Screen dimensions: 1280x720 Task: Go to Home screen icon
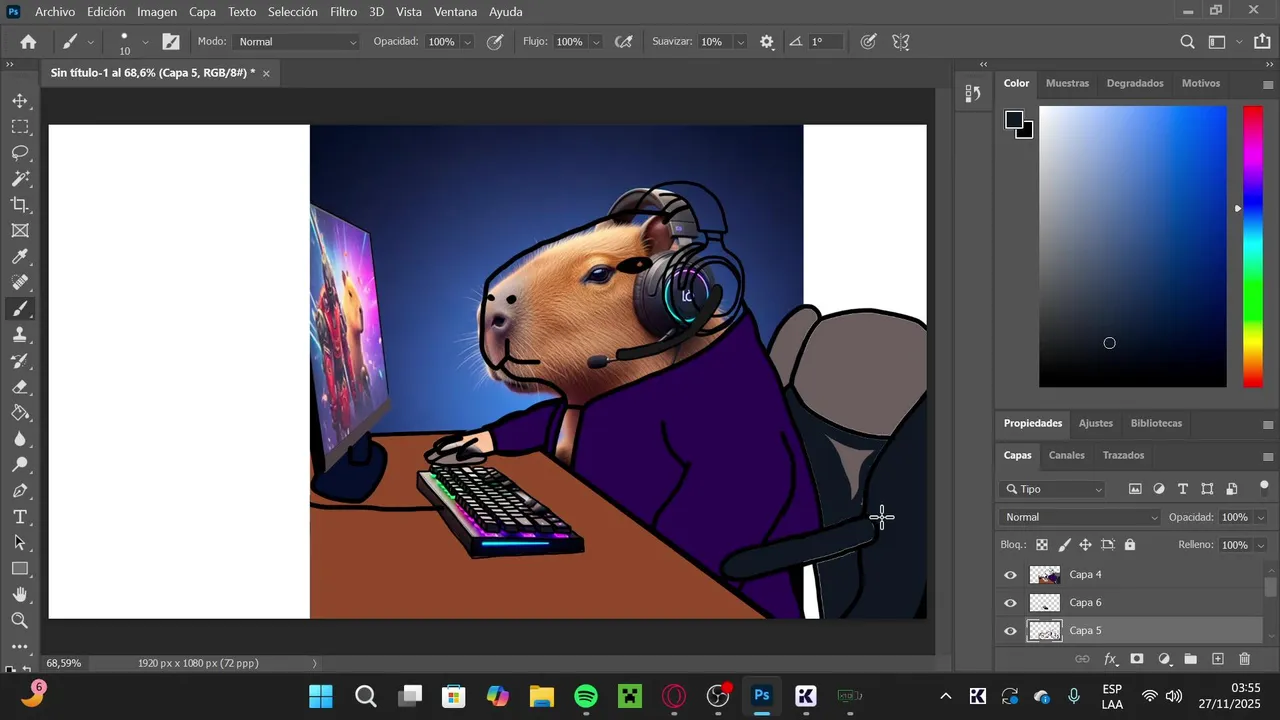coord(28,42)
